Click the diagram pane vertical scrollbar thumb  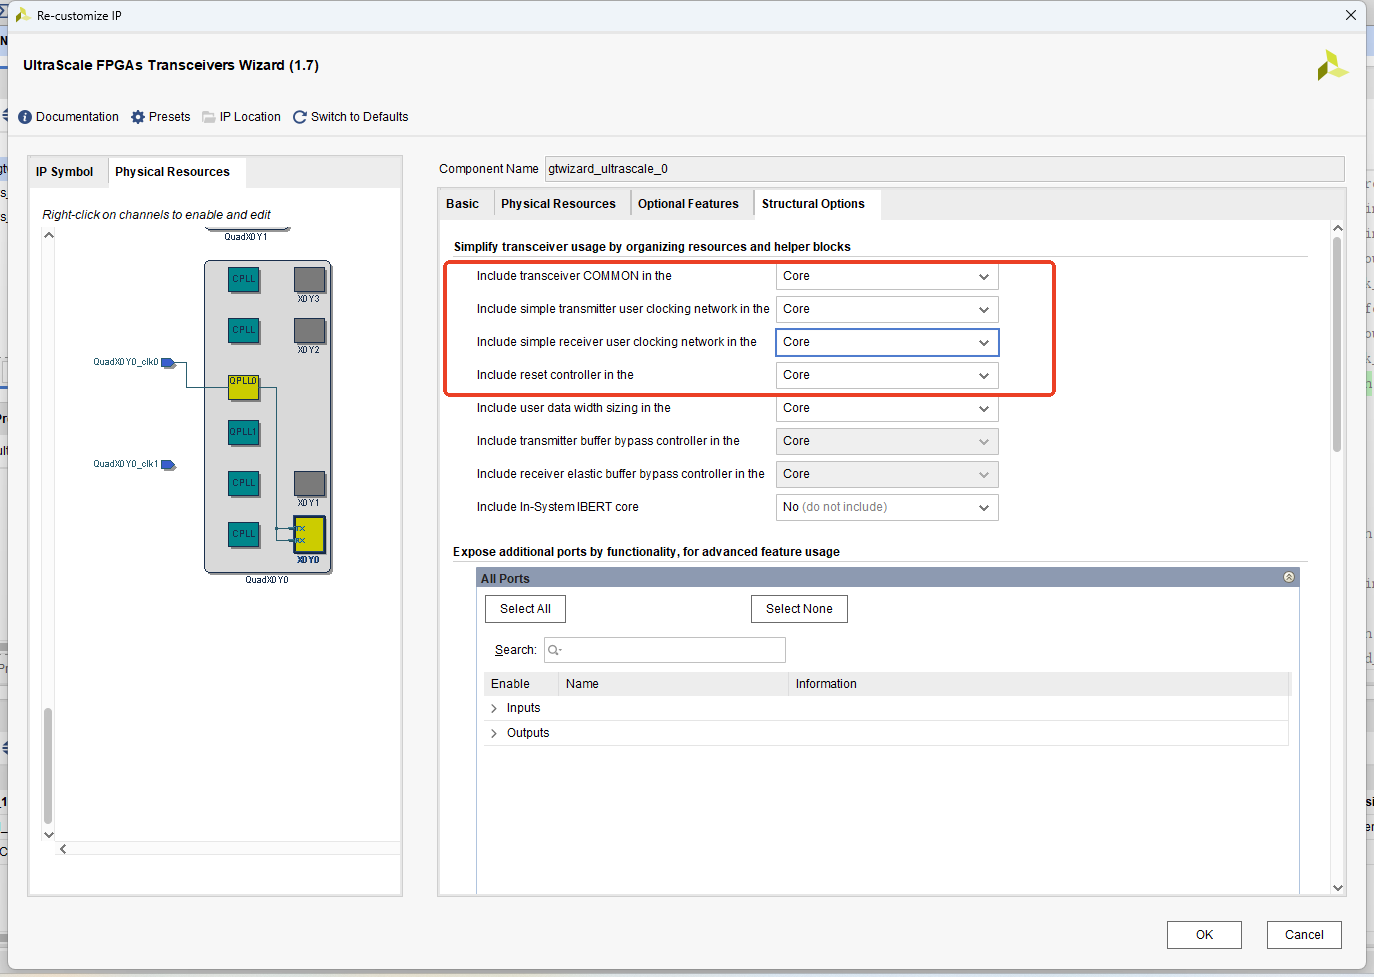point(48,765)
